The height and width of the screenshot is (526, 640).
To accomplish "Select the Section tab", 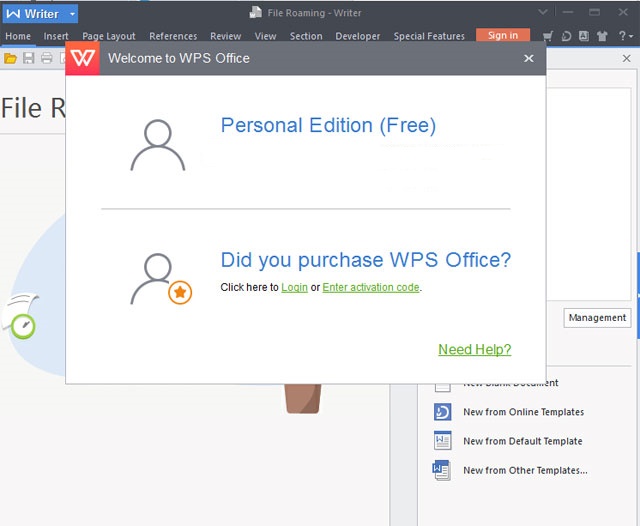I will point(306,36).
